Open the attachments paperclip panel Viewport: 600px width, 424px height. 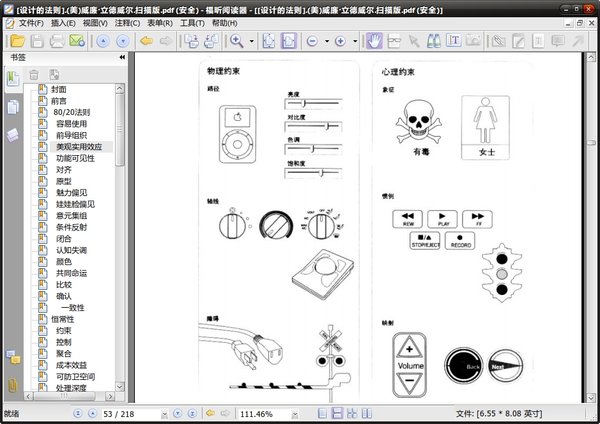(x=13, y=385)
